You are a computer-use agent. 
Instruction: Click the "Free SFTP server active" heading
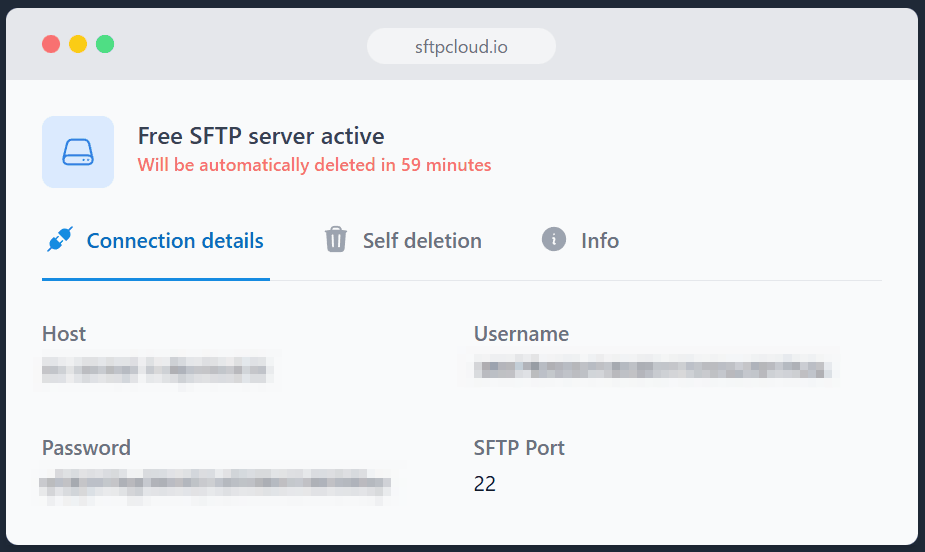click(x=261, y=136)
